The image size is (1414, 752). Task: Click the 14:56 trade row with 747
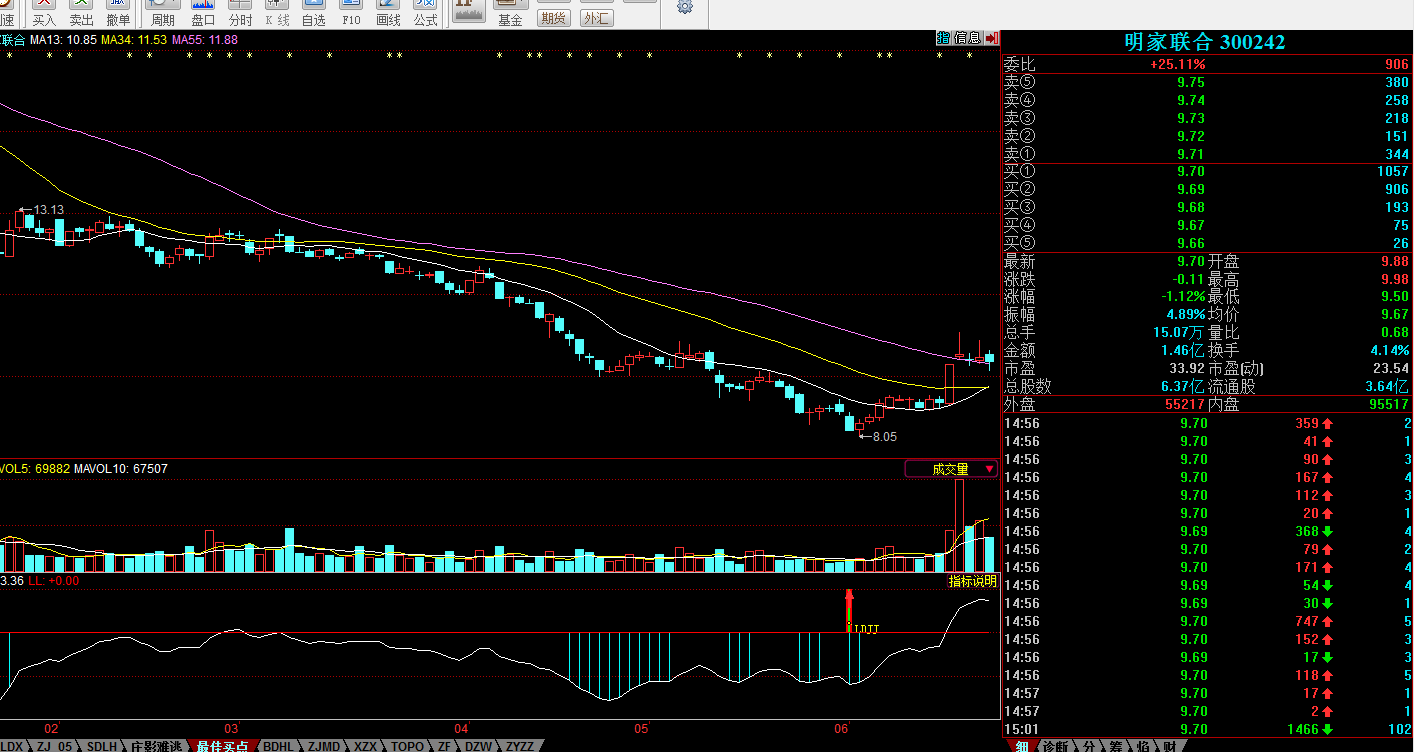[1206, 621]
